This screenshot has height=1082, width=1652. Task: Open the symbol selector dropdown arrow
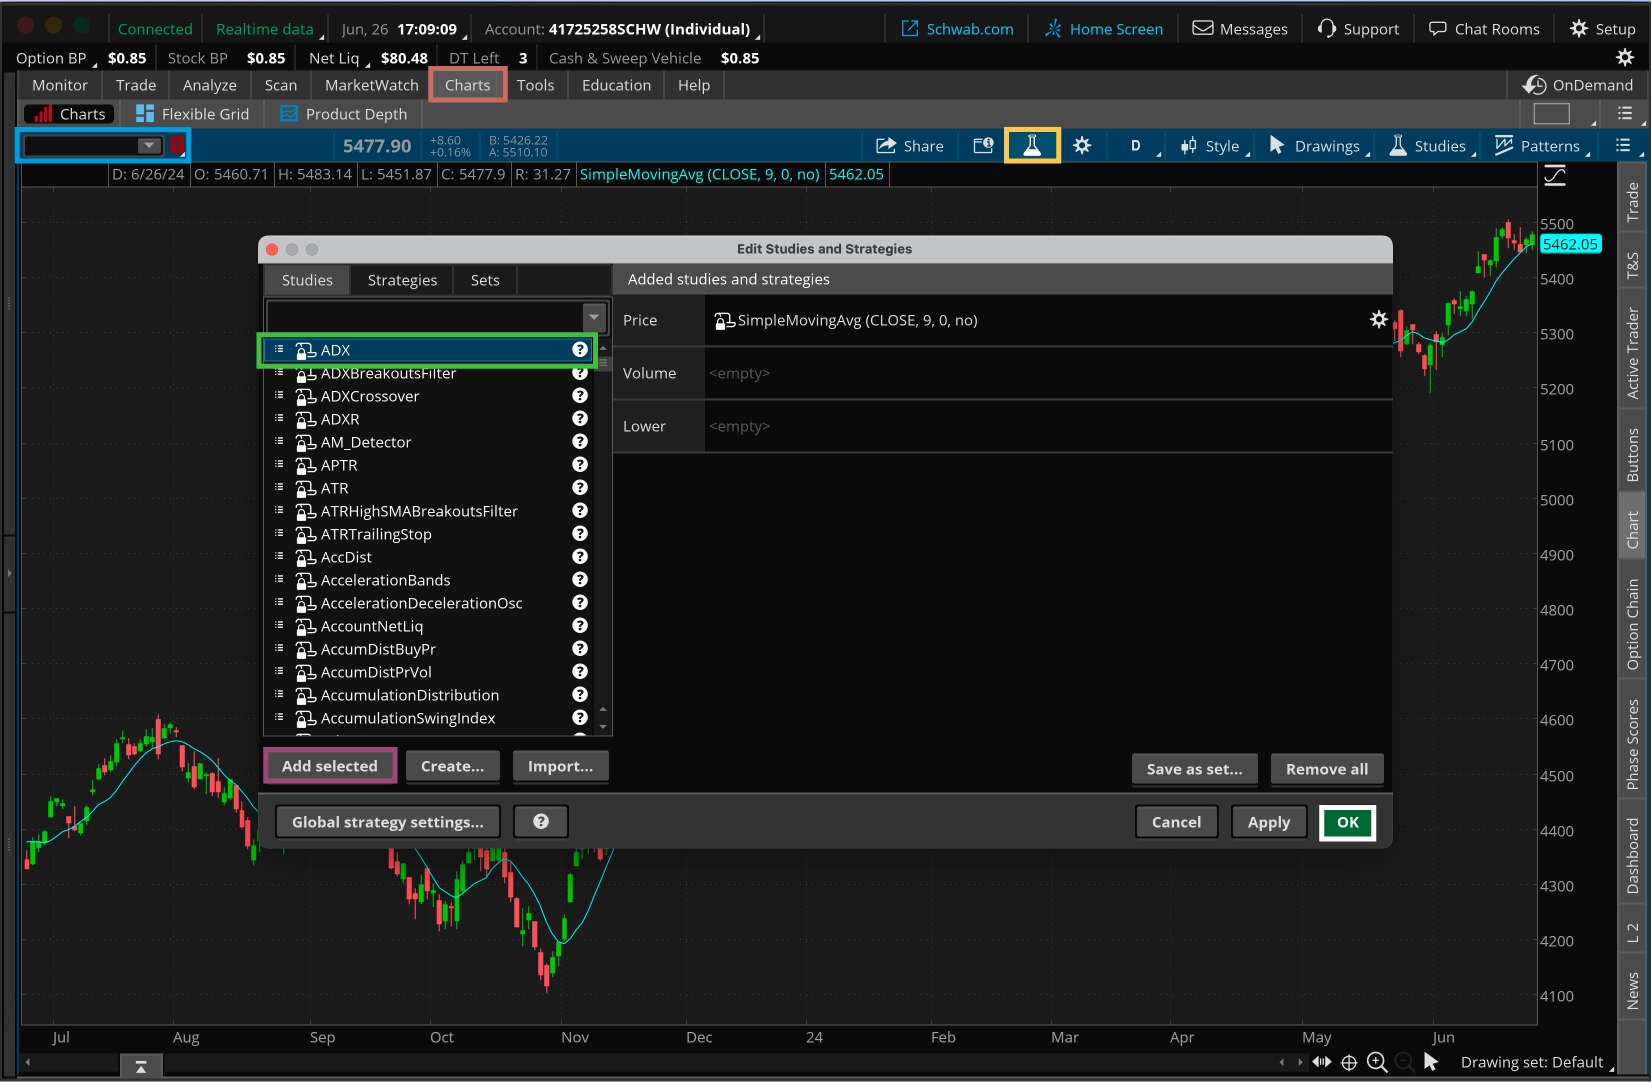[149, 146]
